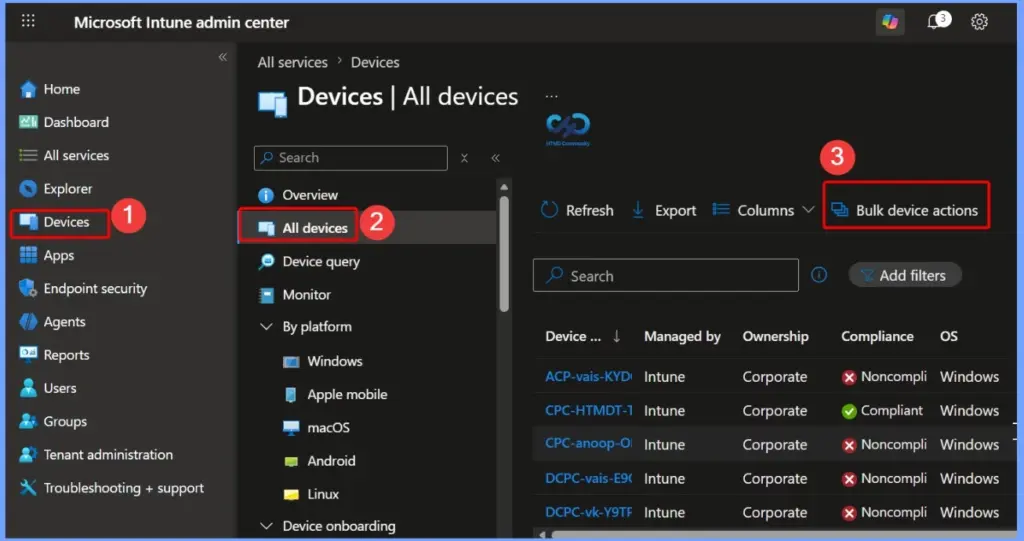Open device ACP-vais-KYD
This screenshot has height=541, width=1024.
[588, 377]
